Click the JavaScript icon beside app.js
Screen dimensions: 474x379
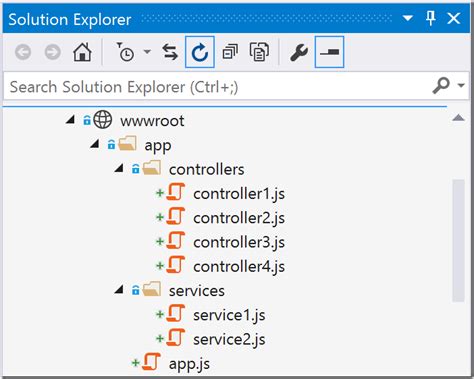[151, 362]
